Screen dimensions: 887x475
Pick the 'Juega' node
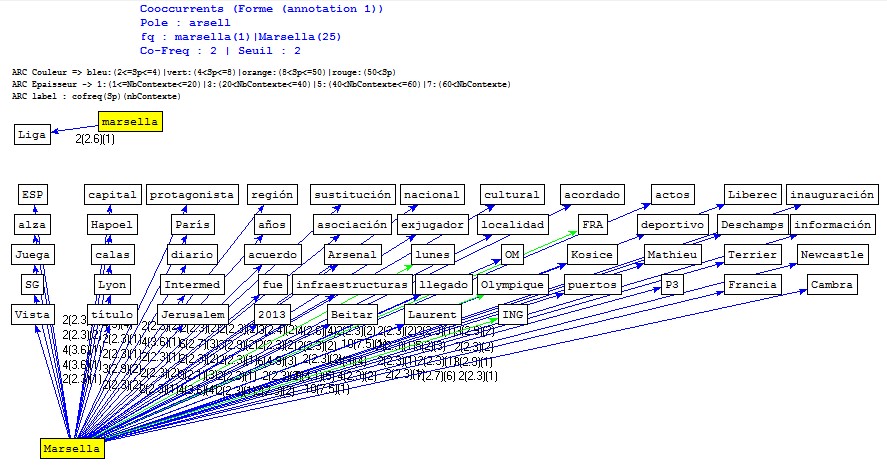click(x=32, y=254)
